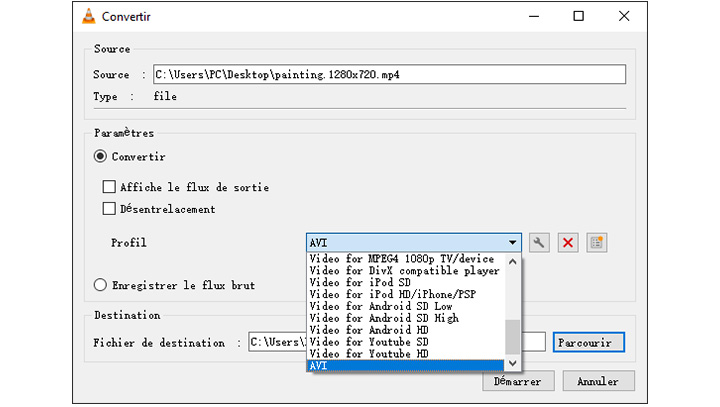
Task: Select Video for Android HD
Action: (x=406, y=330)
